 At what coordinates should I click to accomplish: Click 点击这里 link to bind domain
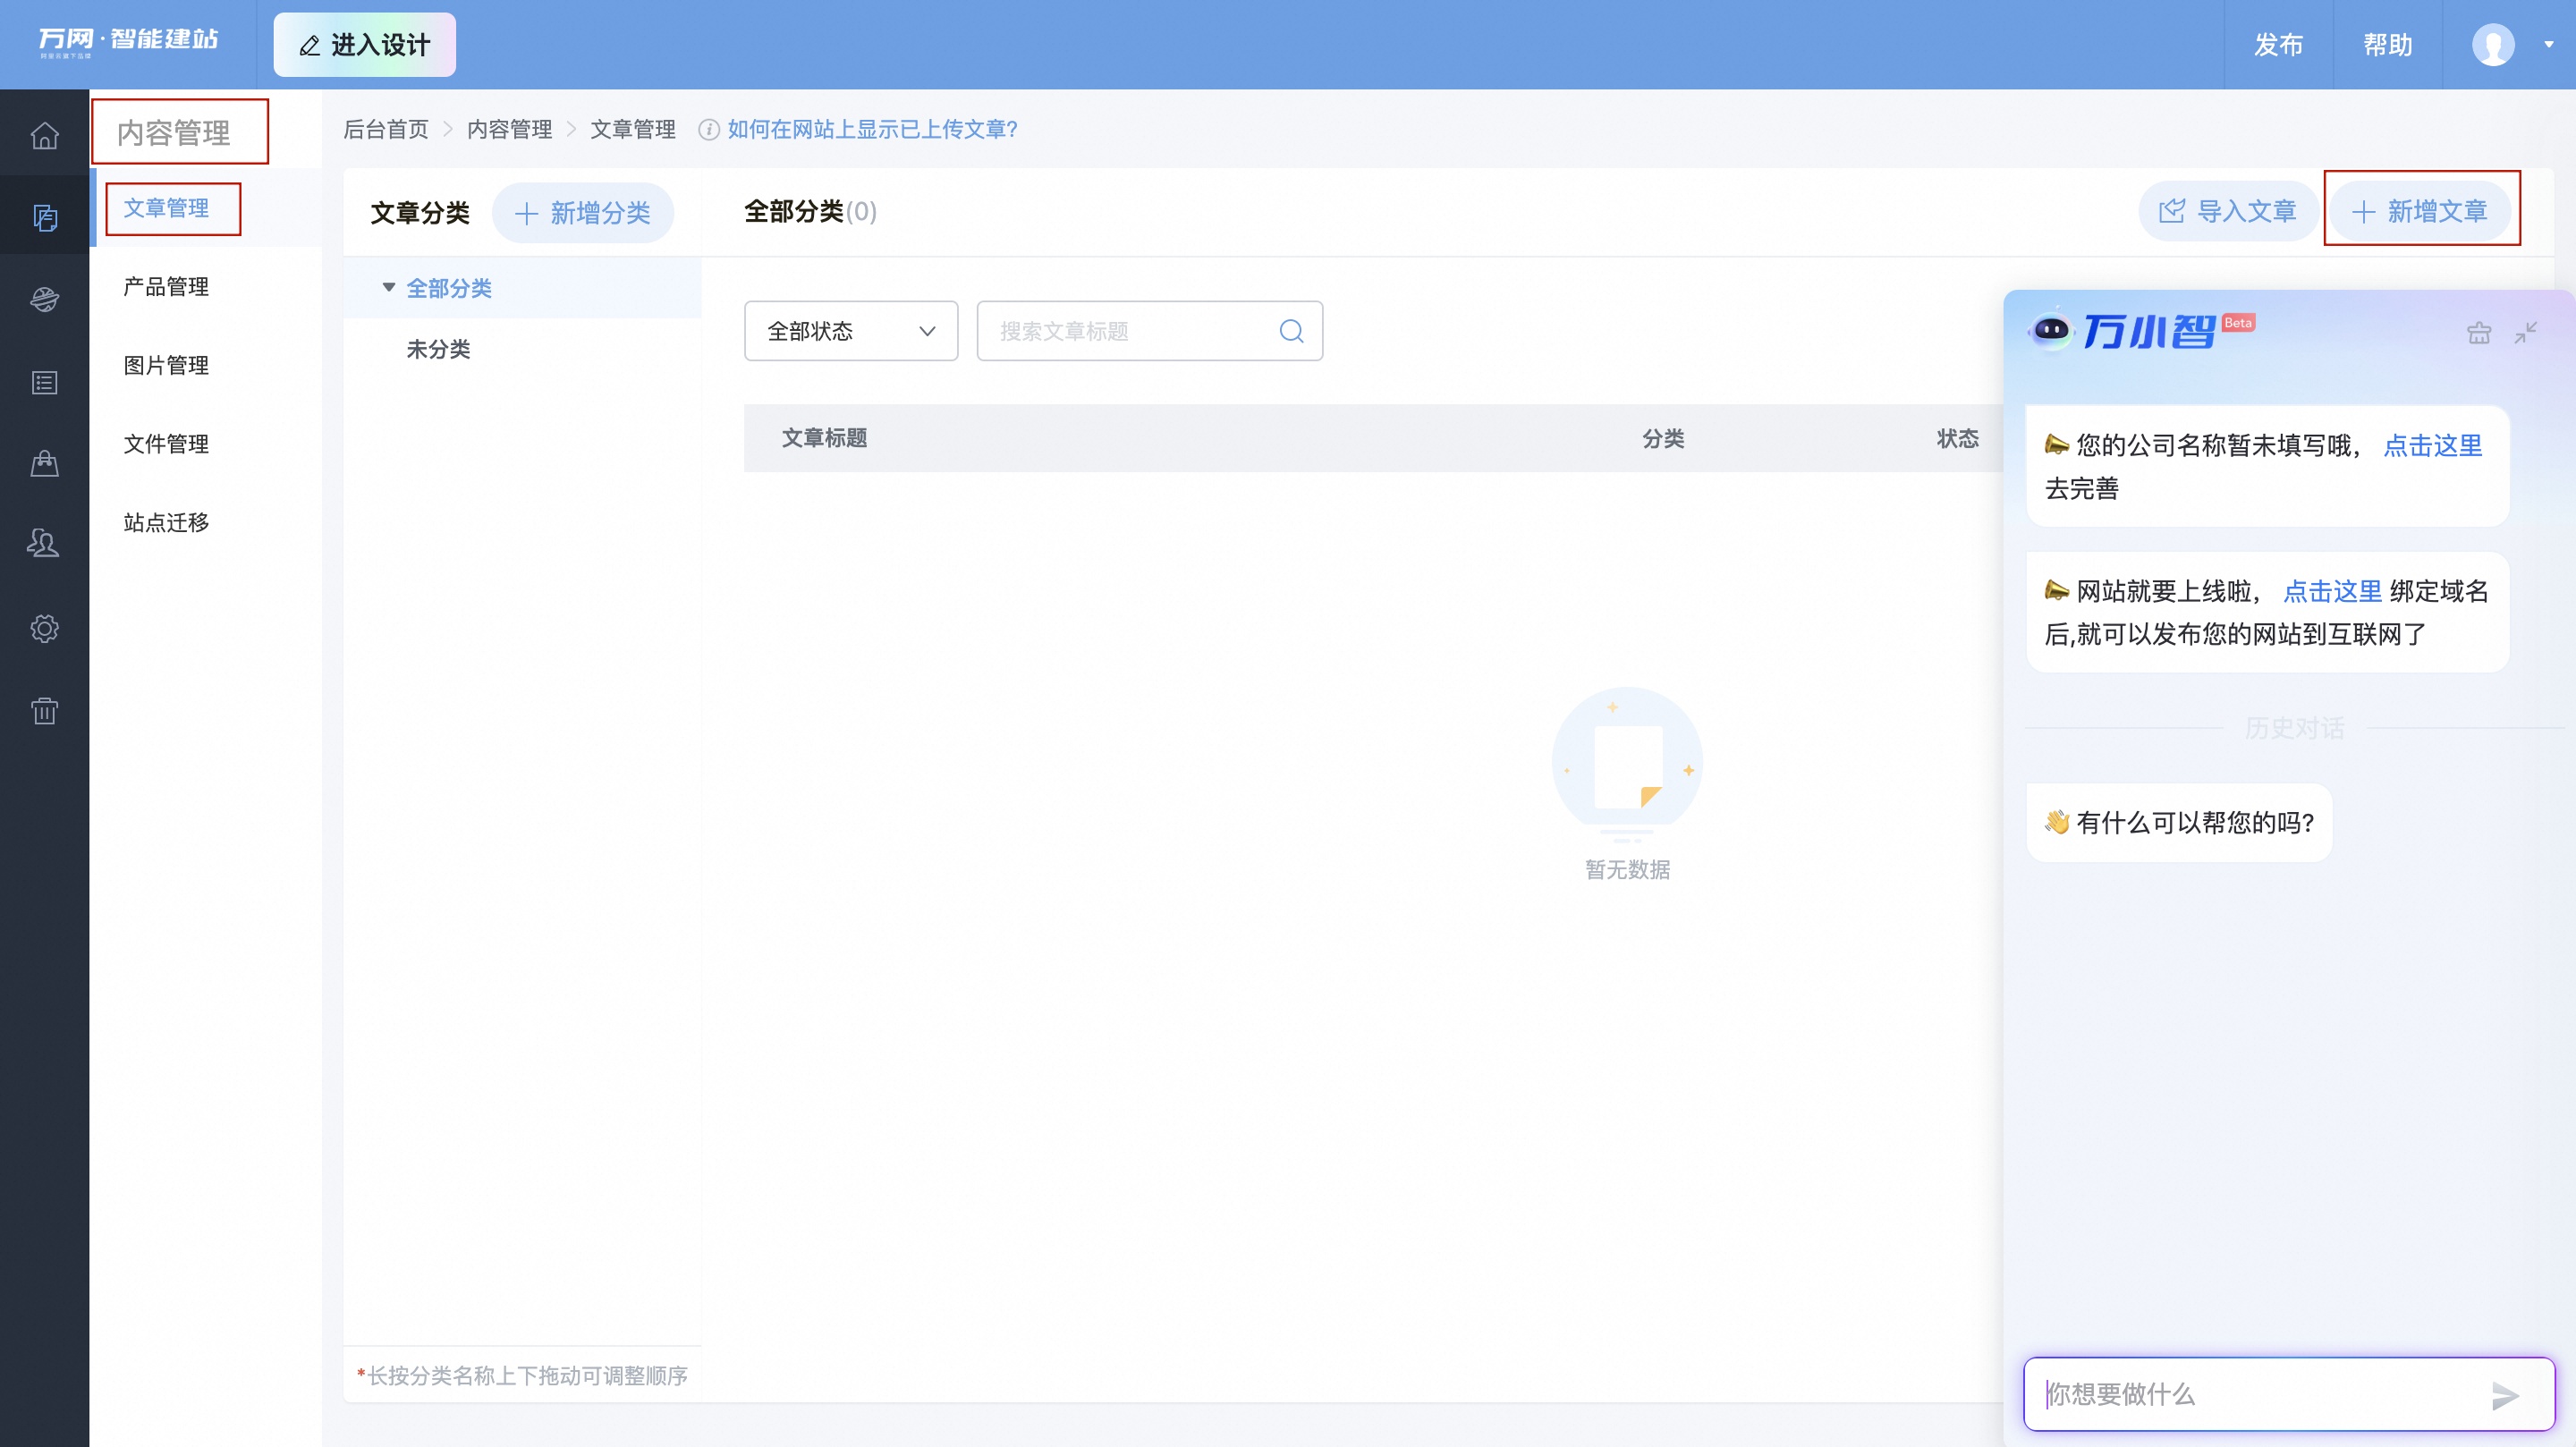pyautogui.click(x=2332, y=591)
